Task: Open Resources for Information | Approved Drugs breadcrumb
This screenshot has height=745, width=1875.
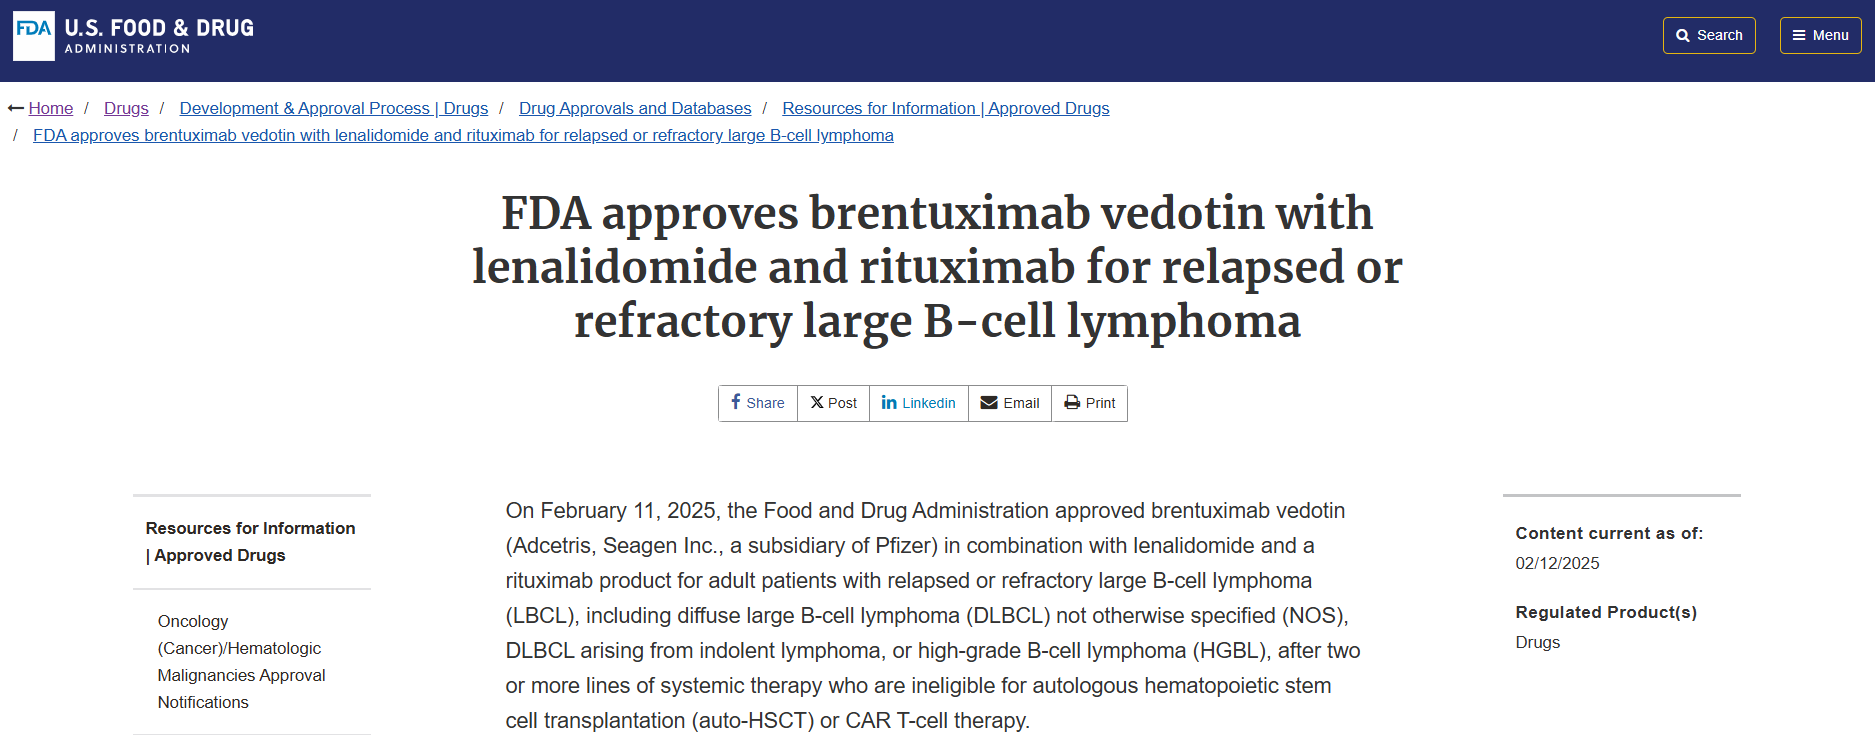Action: (946, 108)
